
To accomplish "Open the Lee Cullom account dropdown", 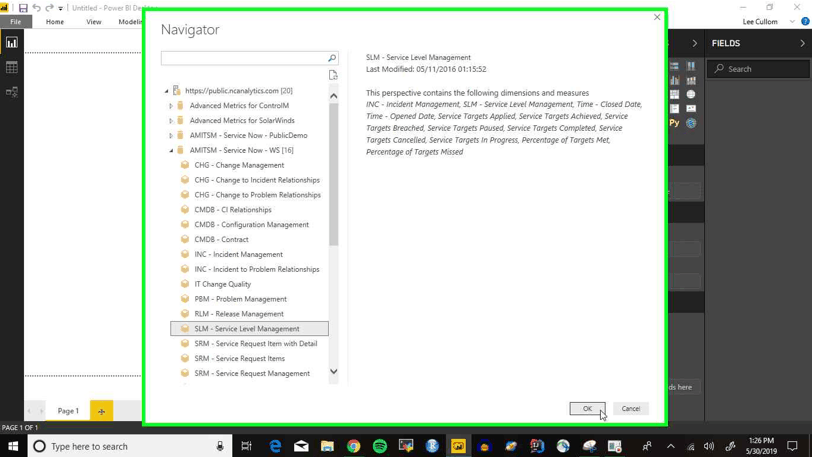I will click(792, 22).
